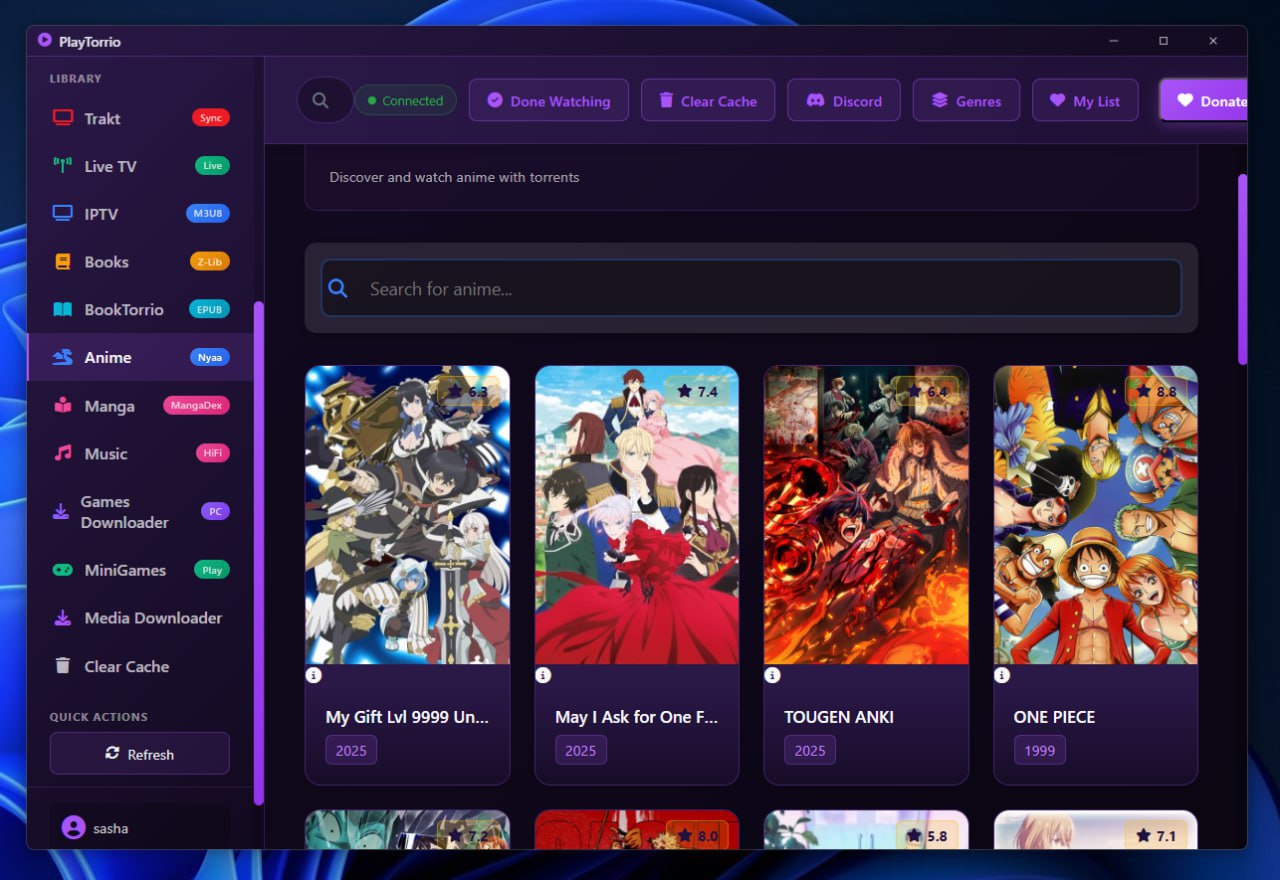
Task: Open the May I Ask for One F... poster
Action: tap(637, 515)
